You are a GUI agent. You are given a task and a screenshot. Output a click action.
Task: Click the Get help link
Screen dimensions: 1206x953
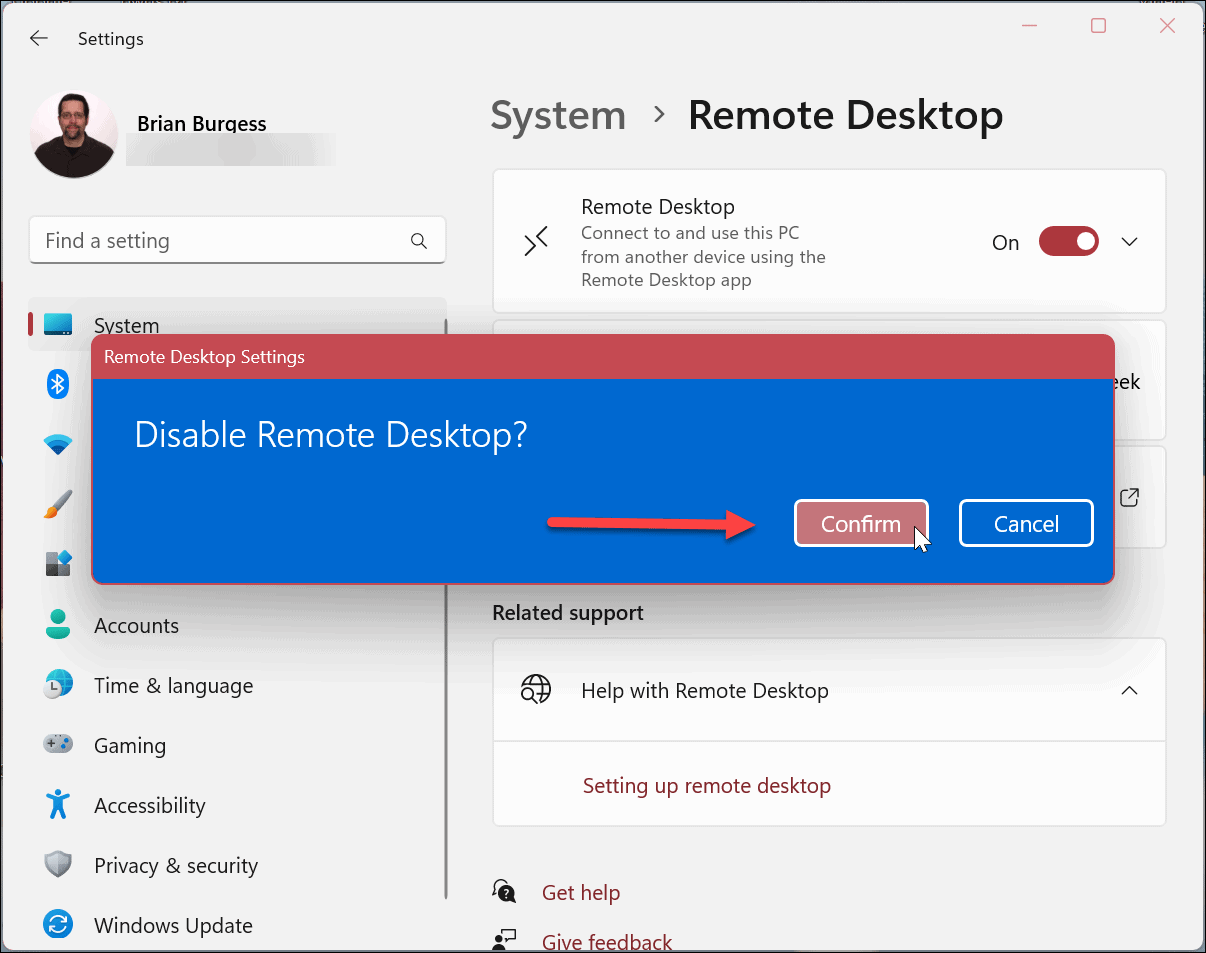[581, 892]
